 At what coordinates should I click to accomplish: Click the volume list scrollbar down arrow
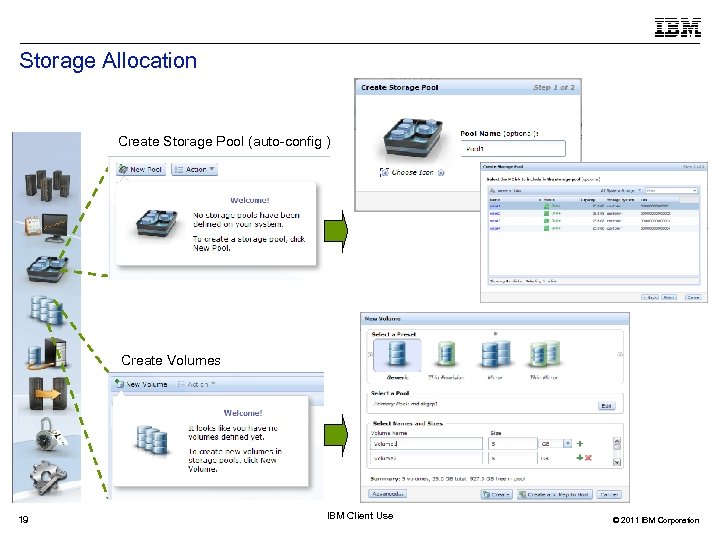pyautogui.click(x=617, y=462)
